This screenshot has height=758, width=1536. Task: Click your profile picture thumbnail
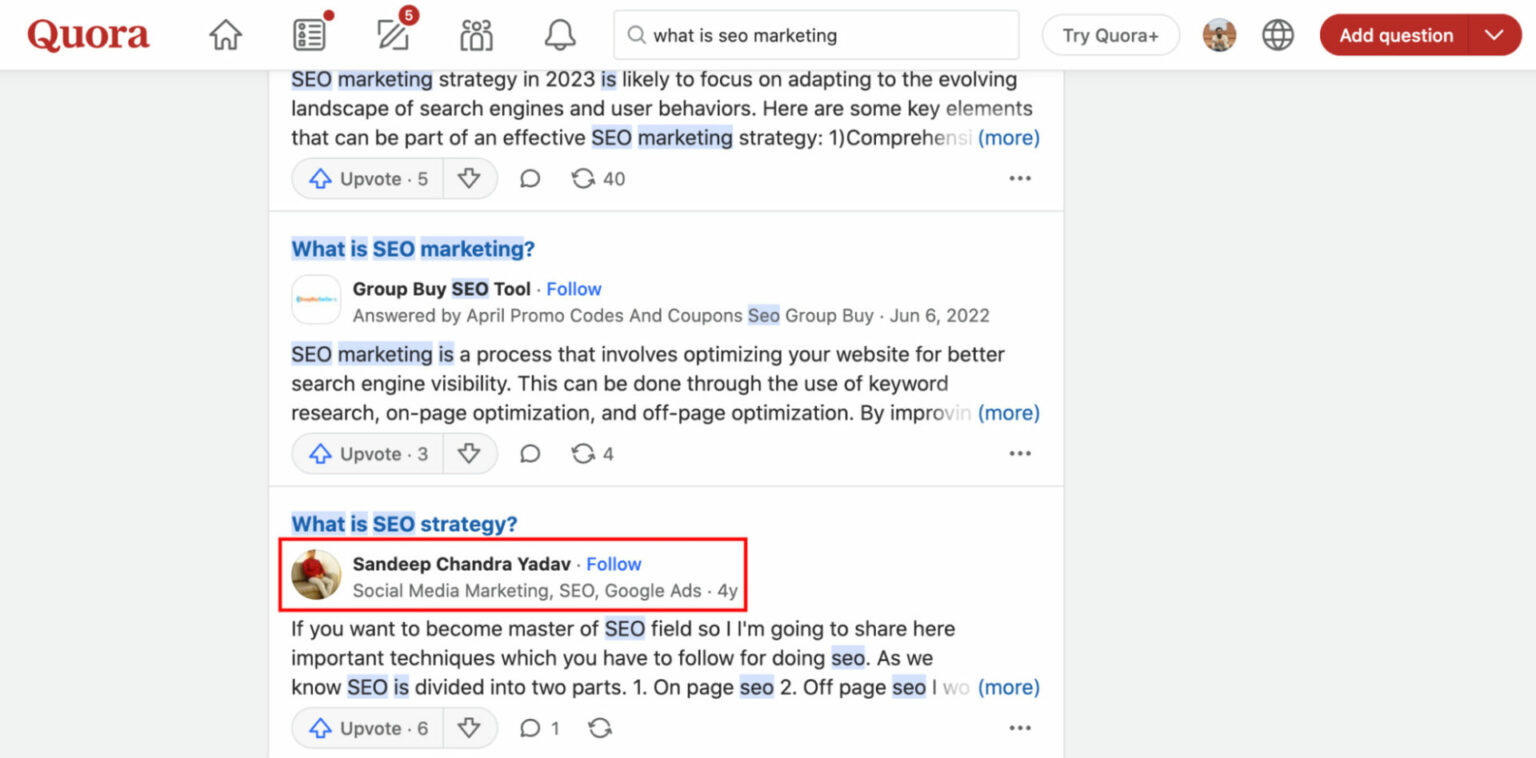point(1219,33)
